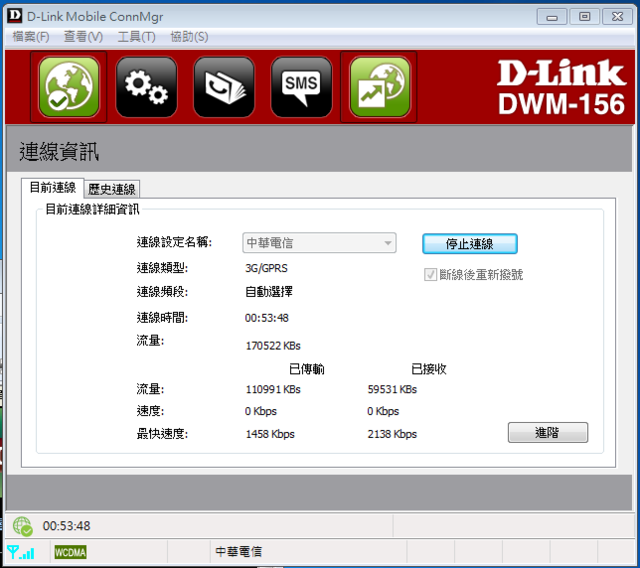
Task: Click the 連線類型 label
Action: click(x=162, y=268)
